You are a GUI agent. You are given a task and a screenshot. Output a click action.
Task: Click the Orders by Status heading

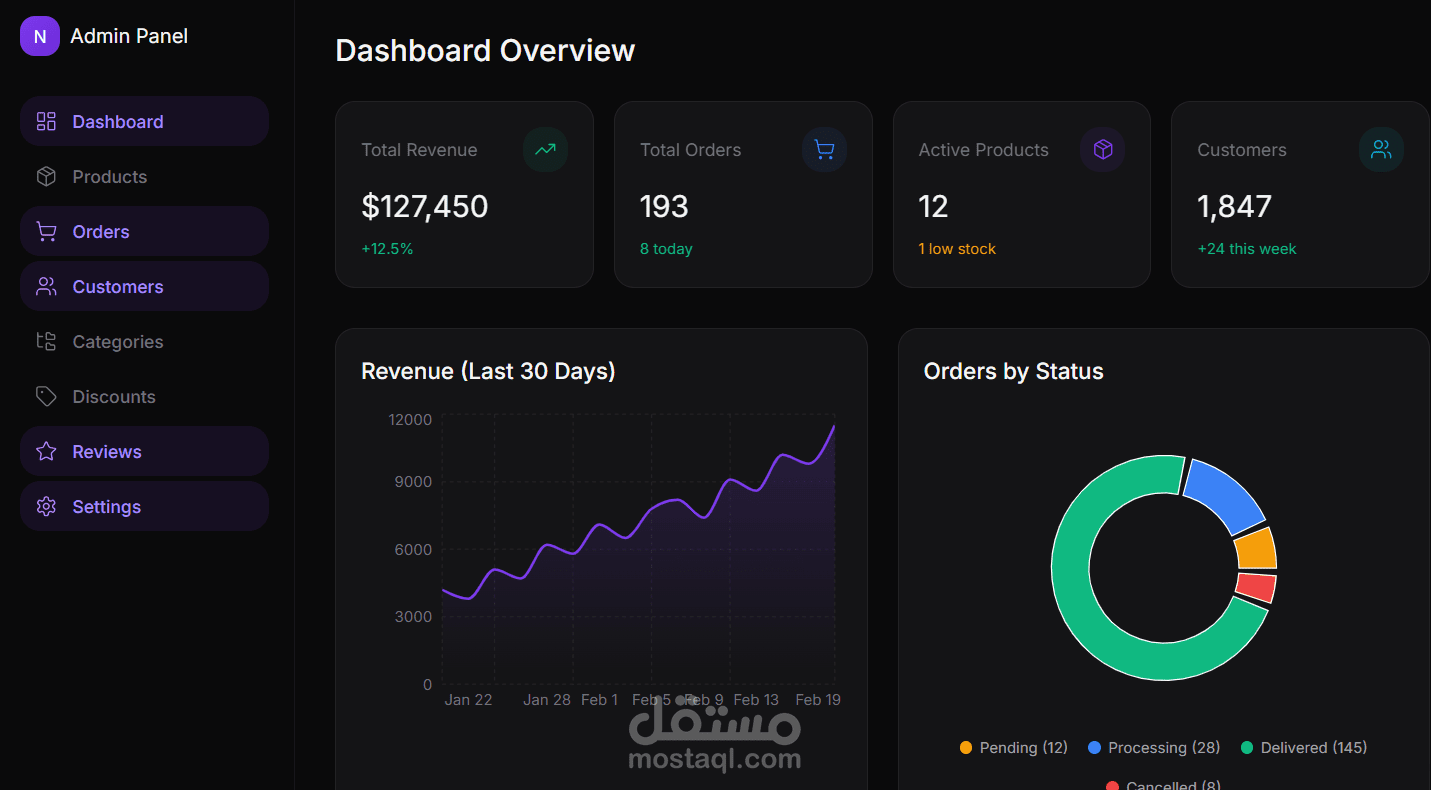point(1013,371)
